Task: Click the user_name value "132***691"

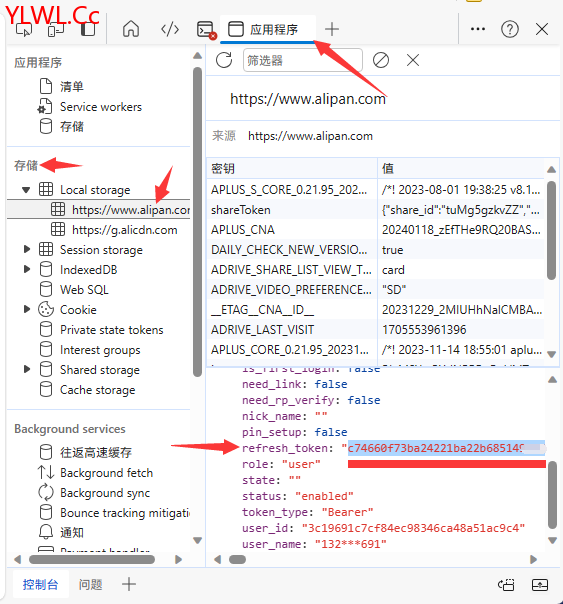Action: tap(350, 544)
